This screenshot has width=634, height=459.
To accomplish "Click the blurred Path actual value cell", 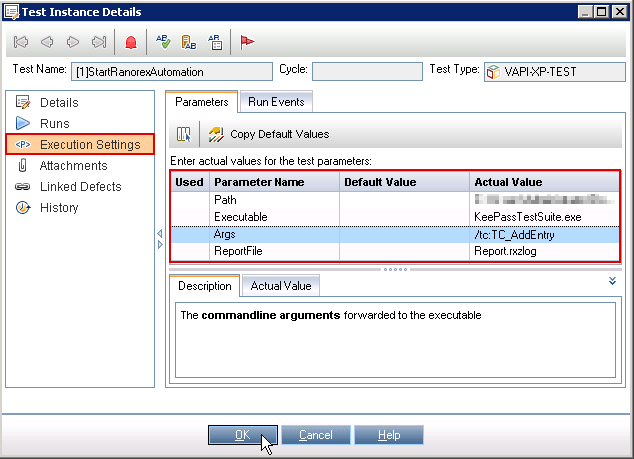I will click(544, 200).
